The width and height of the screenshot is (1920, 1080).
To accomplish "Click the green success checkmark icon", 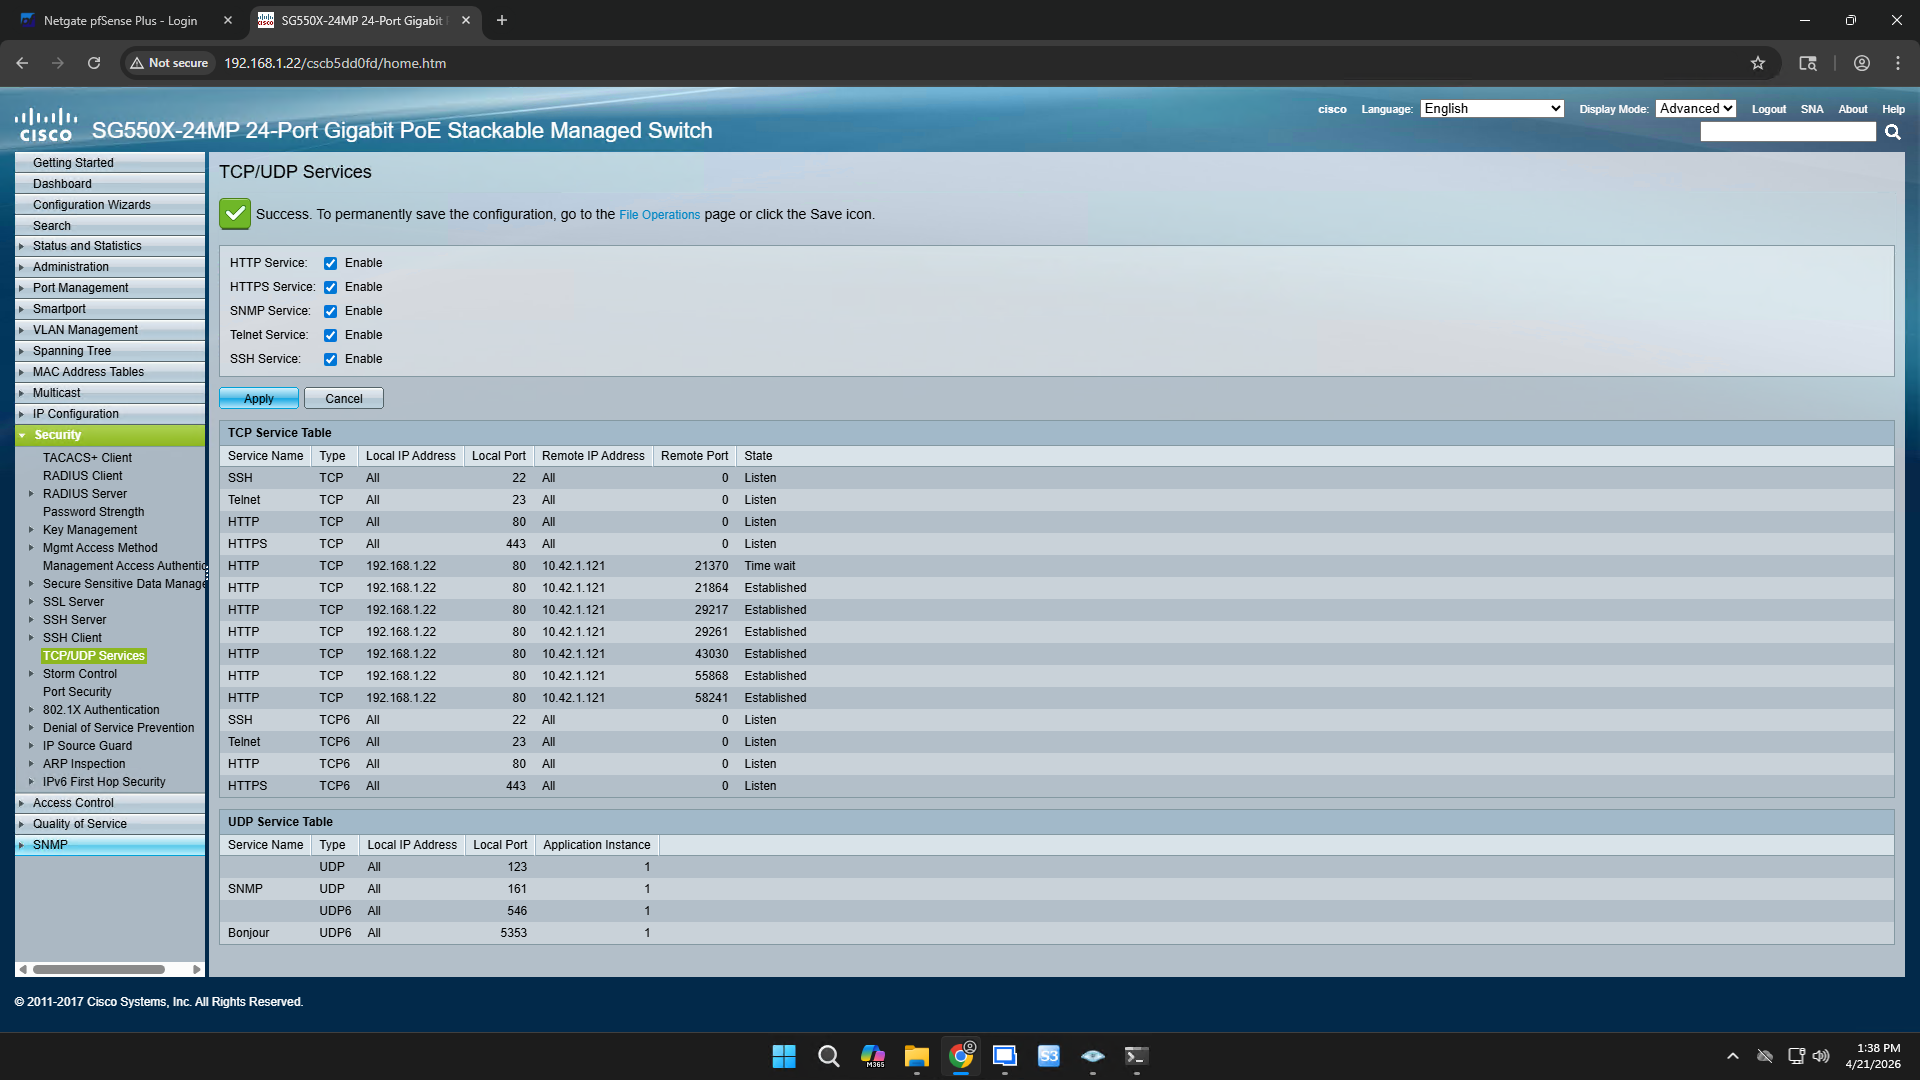I will pos(235,213).
